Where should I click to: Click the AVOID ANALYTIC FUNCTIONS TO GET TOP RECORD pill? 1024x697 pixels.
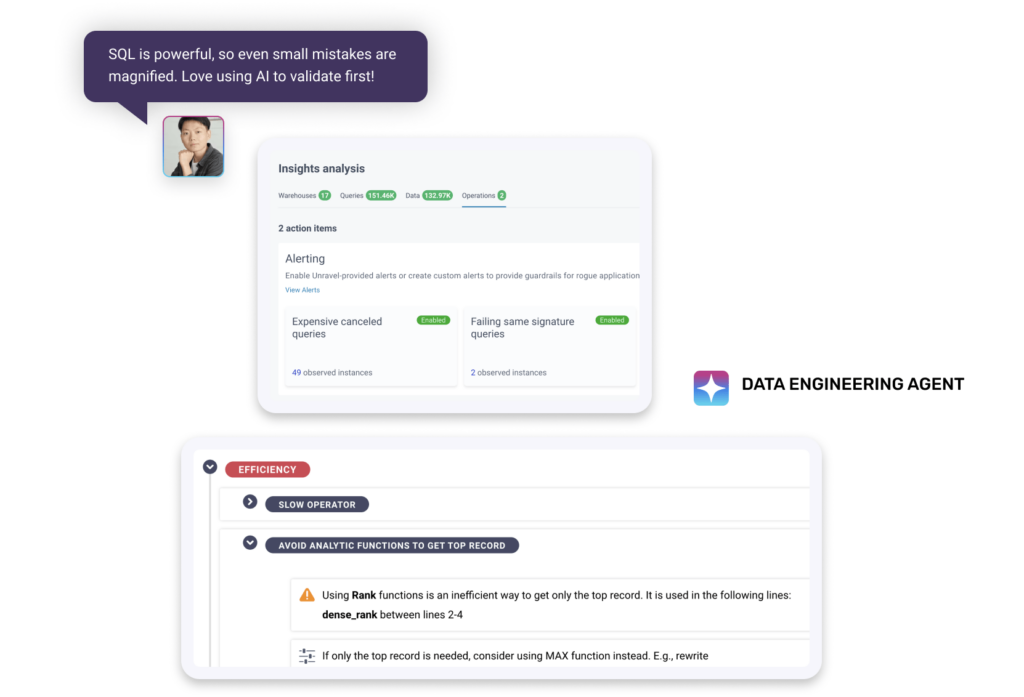pyautogui.click(x=392, y=545)
